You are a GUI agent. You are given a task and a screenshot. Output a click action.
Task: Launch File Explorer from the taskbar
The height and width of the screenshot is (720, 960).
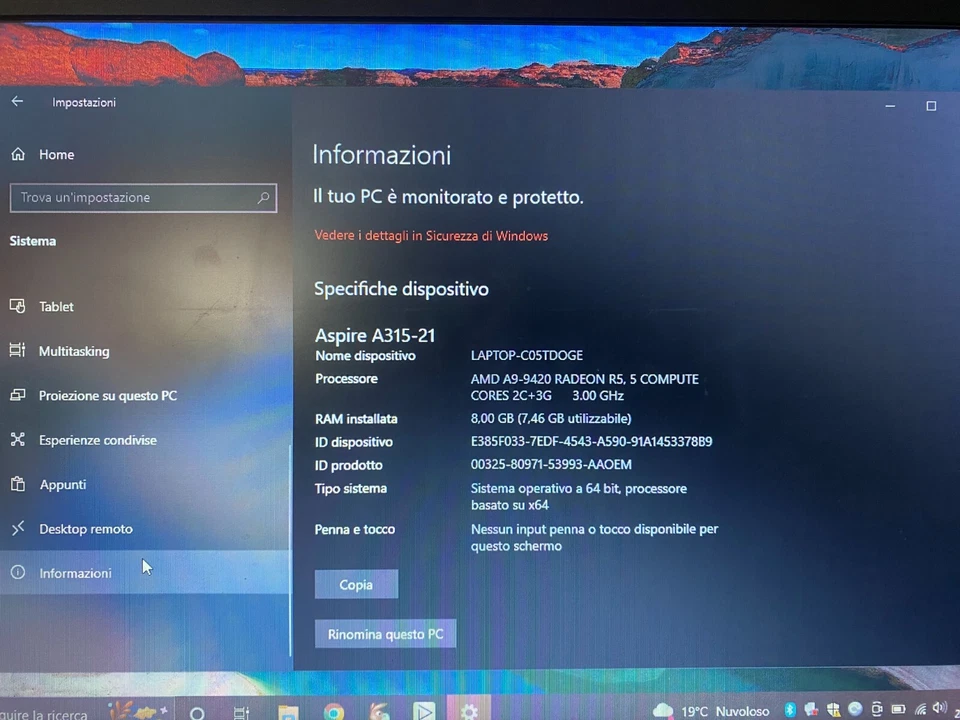(288, 711)
